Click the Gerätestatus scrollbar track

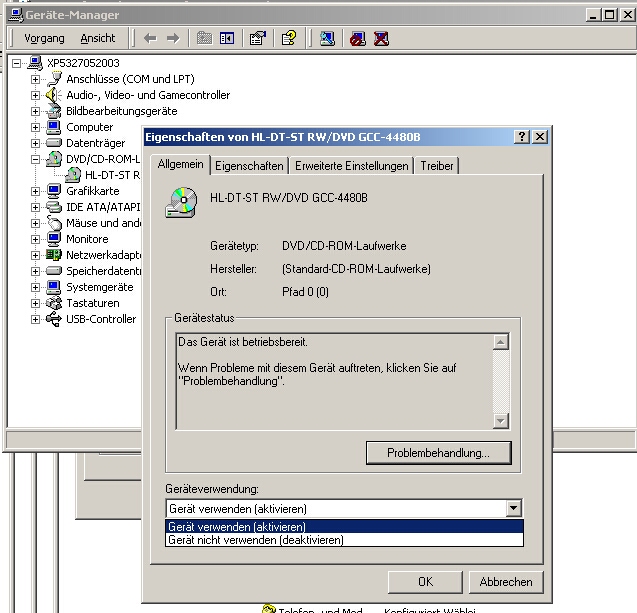[x=501, y=382]
